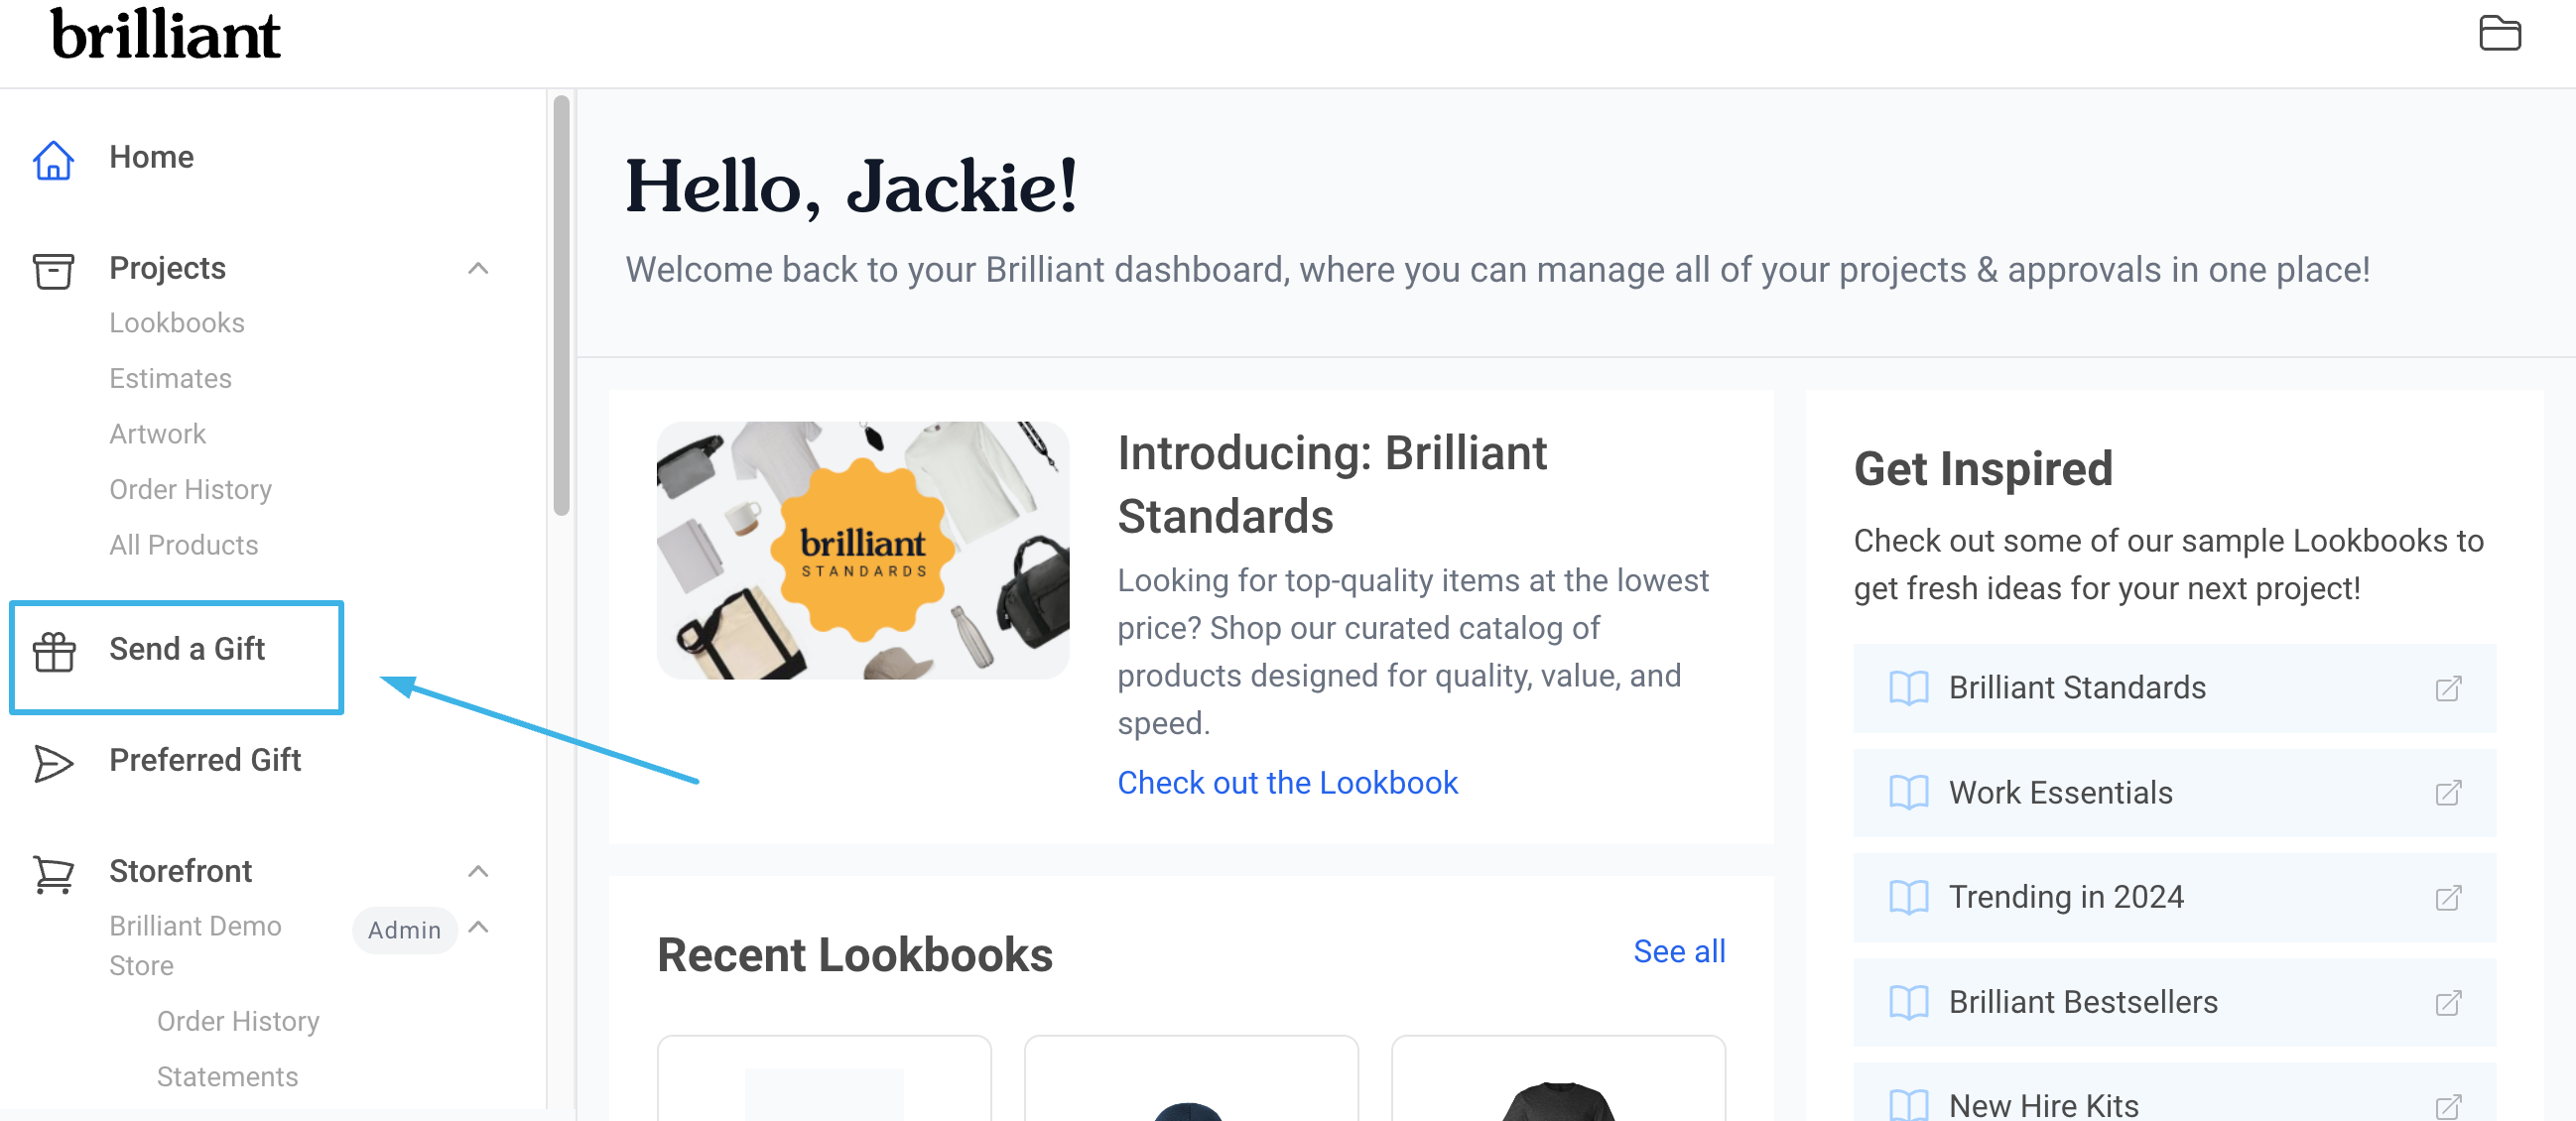
Task: Collapse Brilliant Demo Store chevron beside Admin
Action: click(478, 927)
